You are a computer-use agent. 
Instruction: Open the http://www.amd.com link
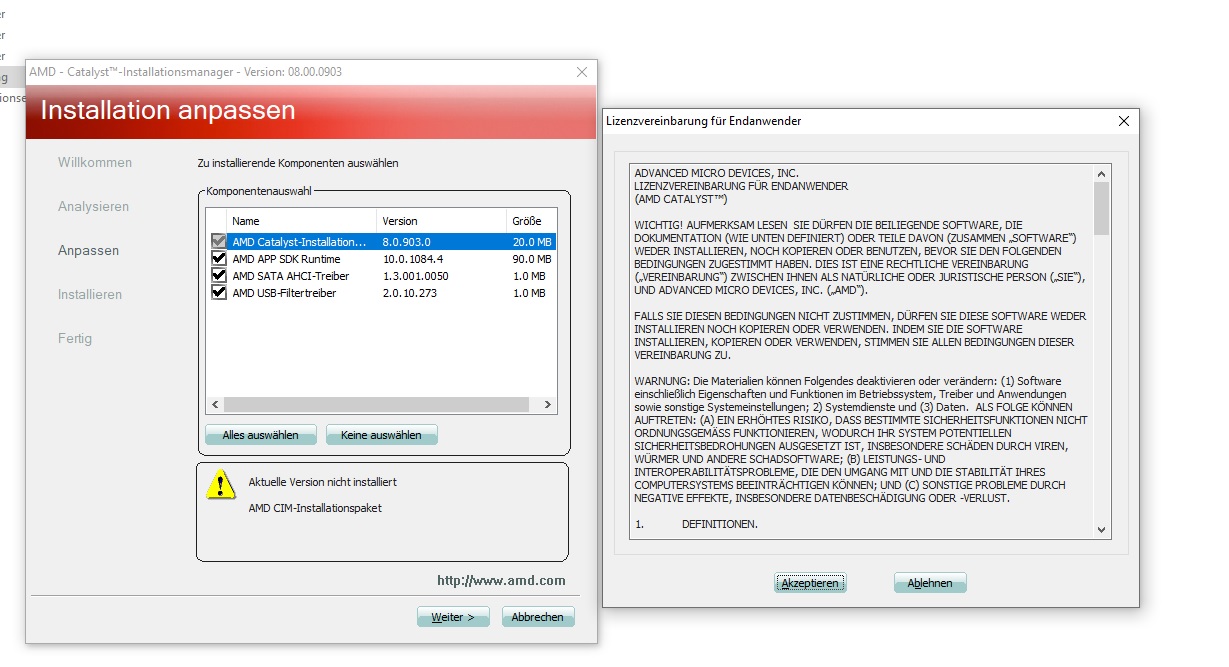click(501, 580)
